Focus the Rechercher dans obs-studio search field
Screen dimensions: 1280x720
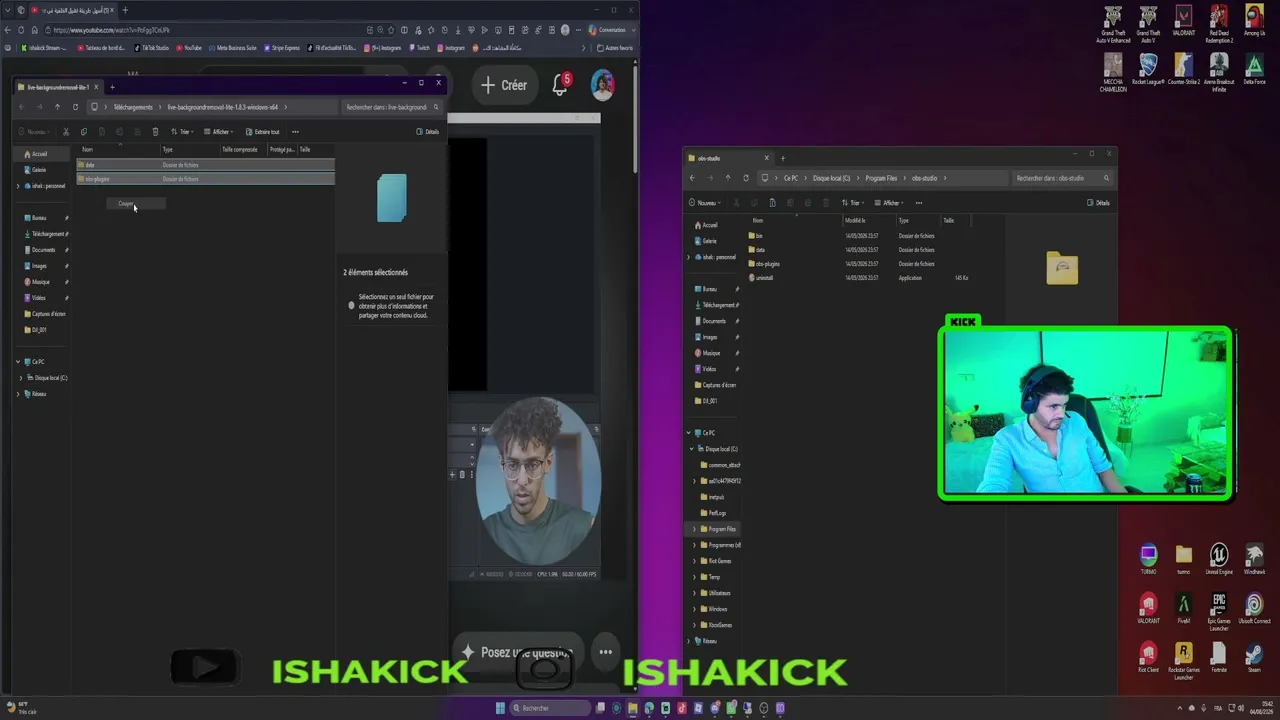(1061, 178)
